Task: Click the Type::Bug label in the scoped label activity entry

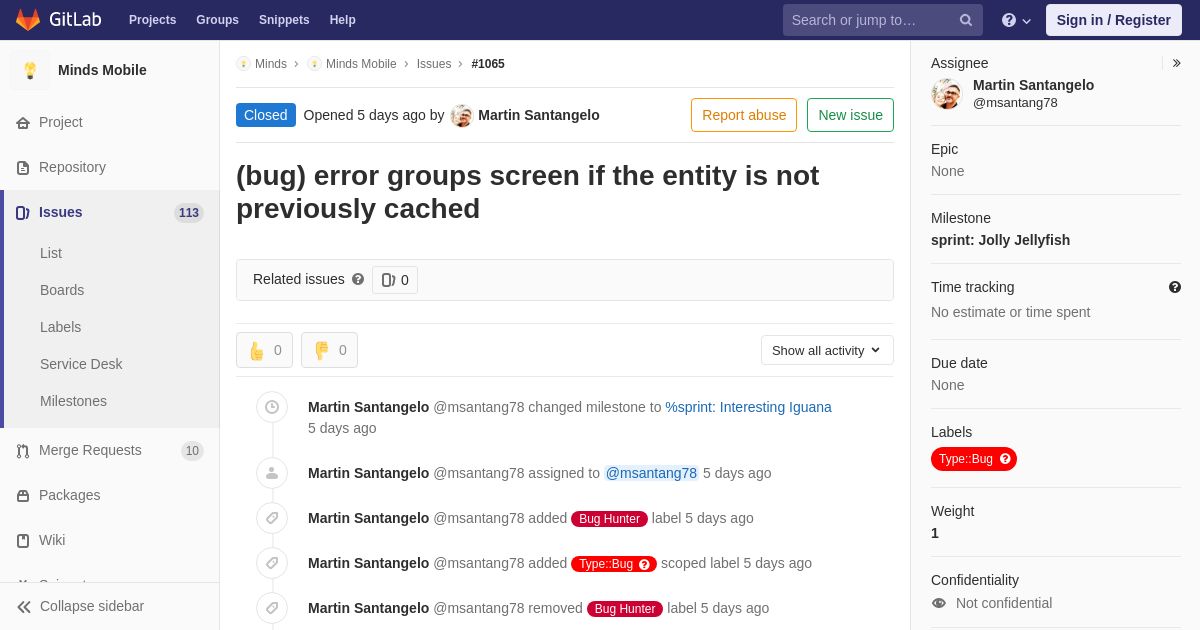Action: tap(614, 564)
